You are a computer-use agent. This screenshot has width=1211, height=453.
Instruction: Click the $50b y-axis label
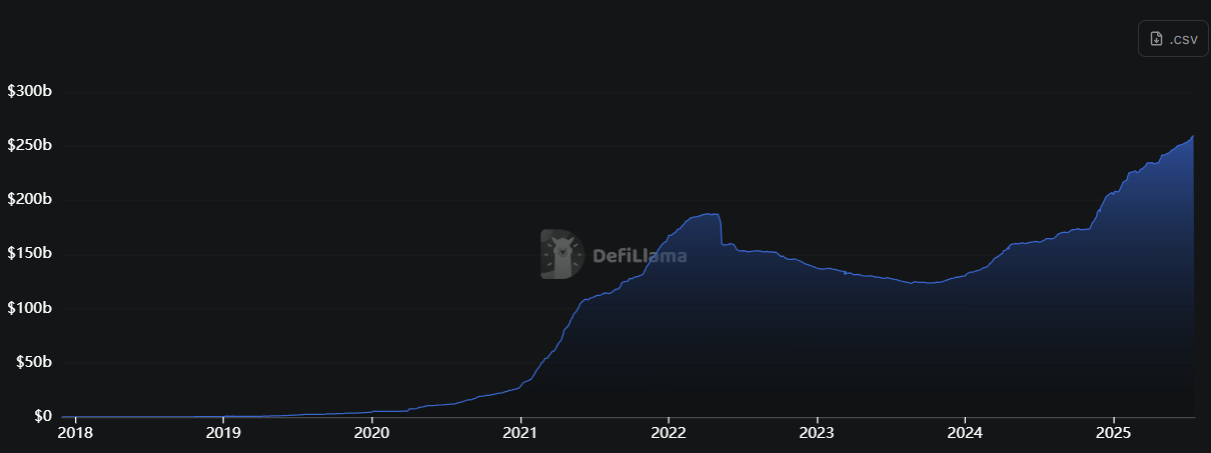tap(32, 361)
